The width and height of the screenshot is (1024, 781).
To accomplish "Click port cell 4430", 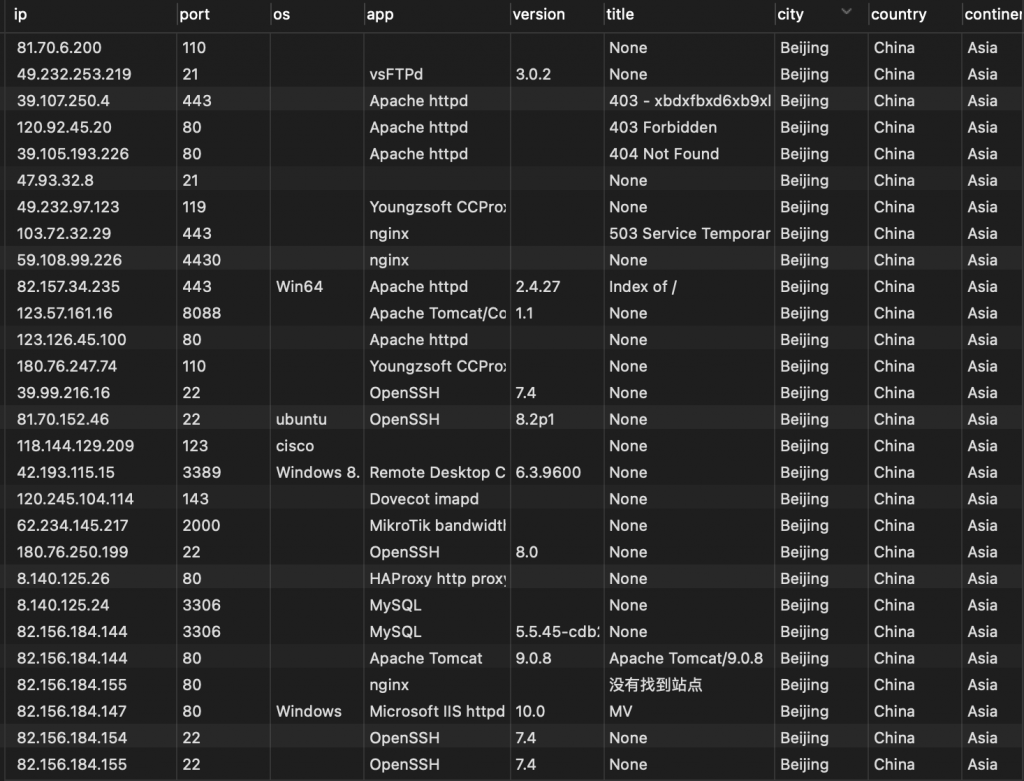I will pos(202,261).
